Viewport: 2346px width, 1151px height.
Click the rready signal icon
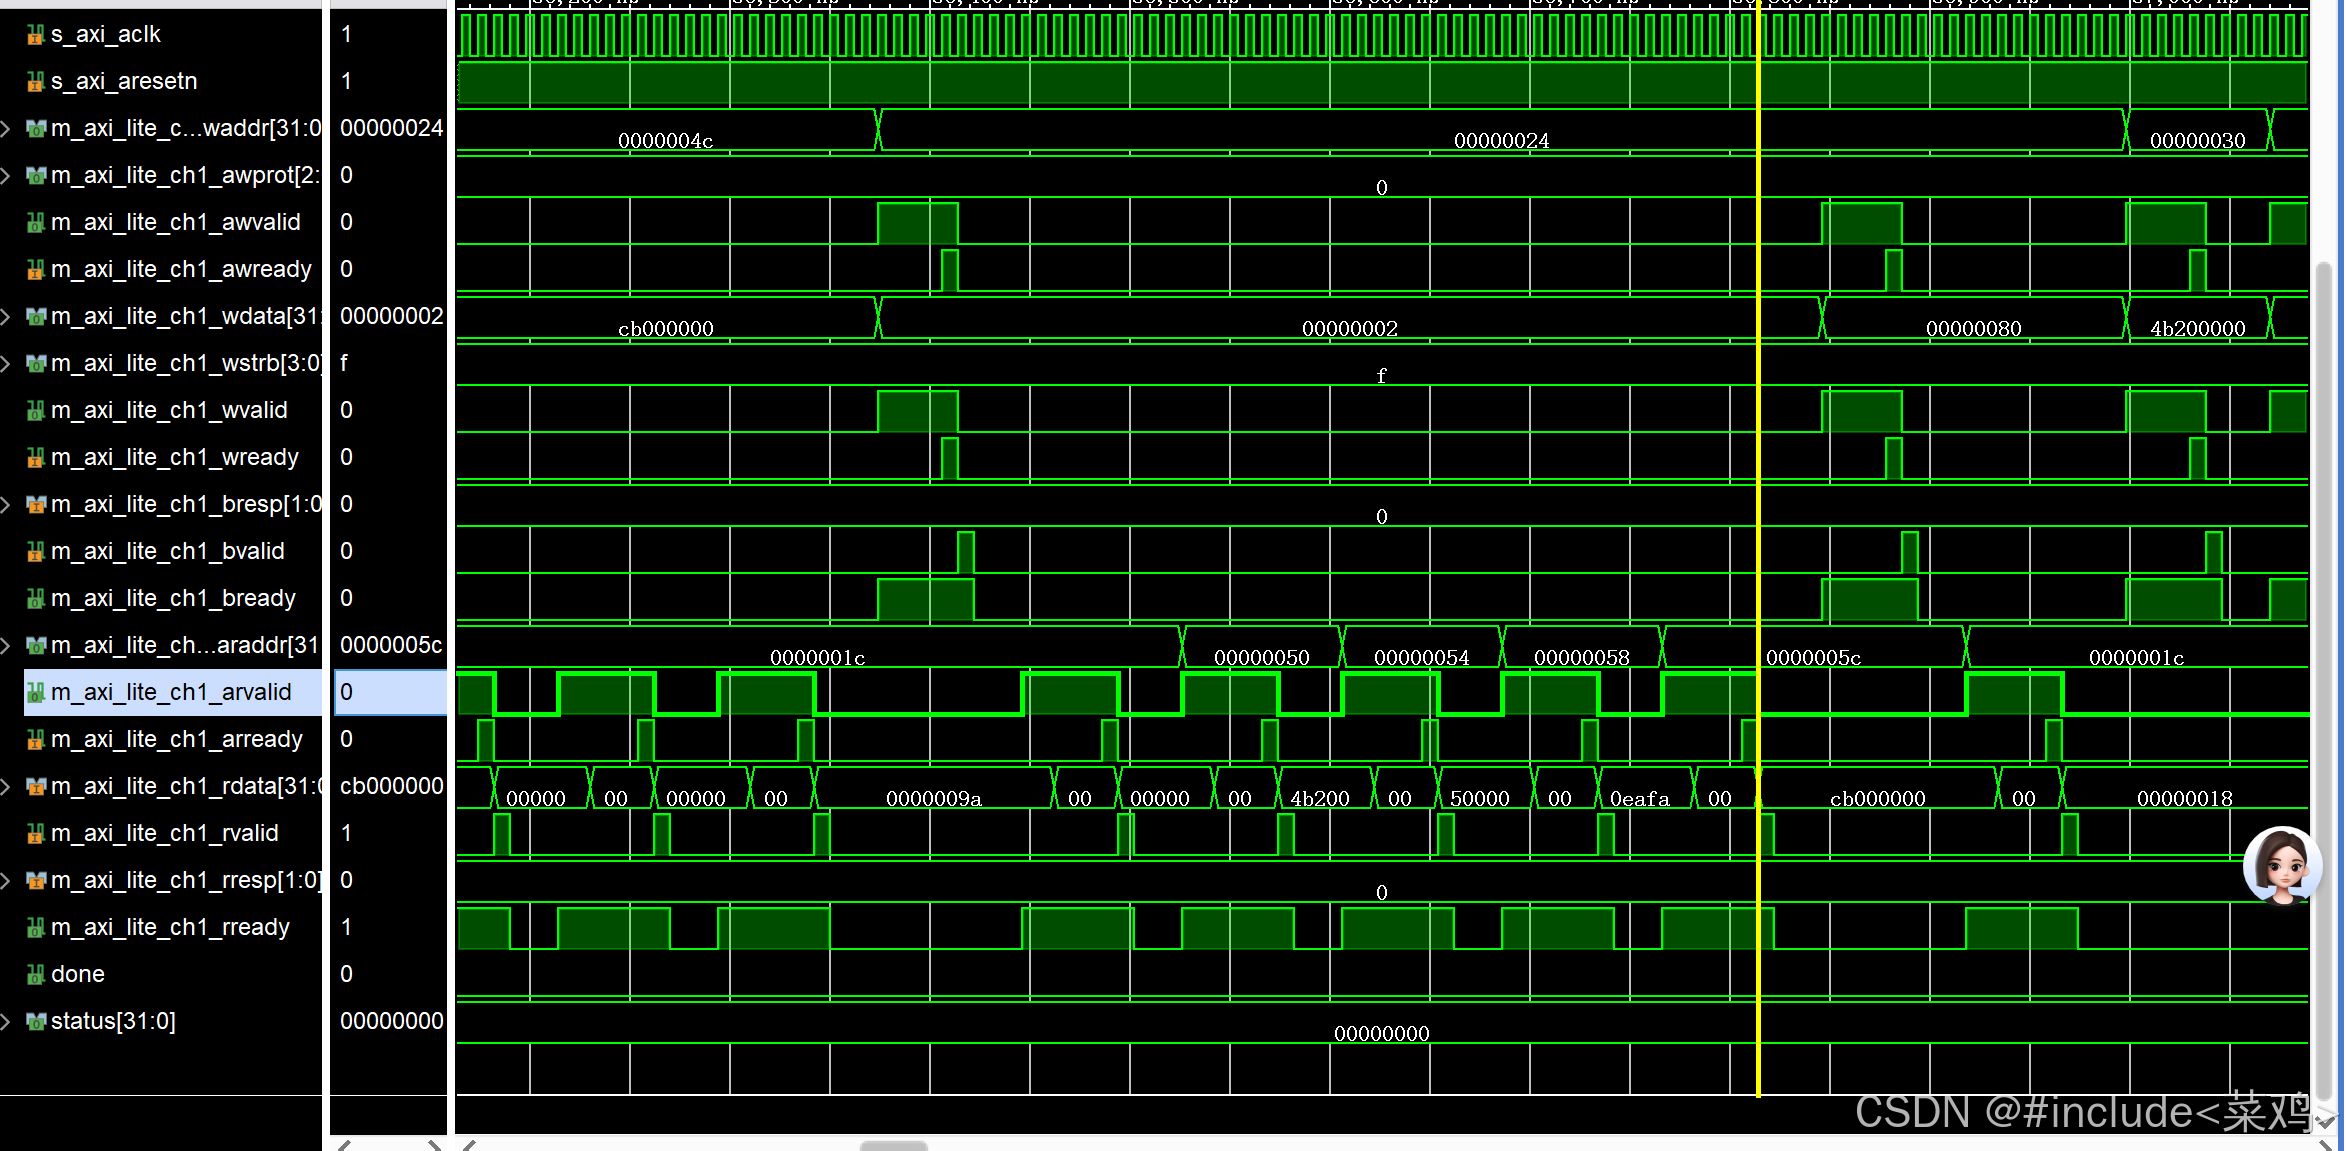click(x=36, y=927)
